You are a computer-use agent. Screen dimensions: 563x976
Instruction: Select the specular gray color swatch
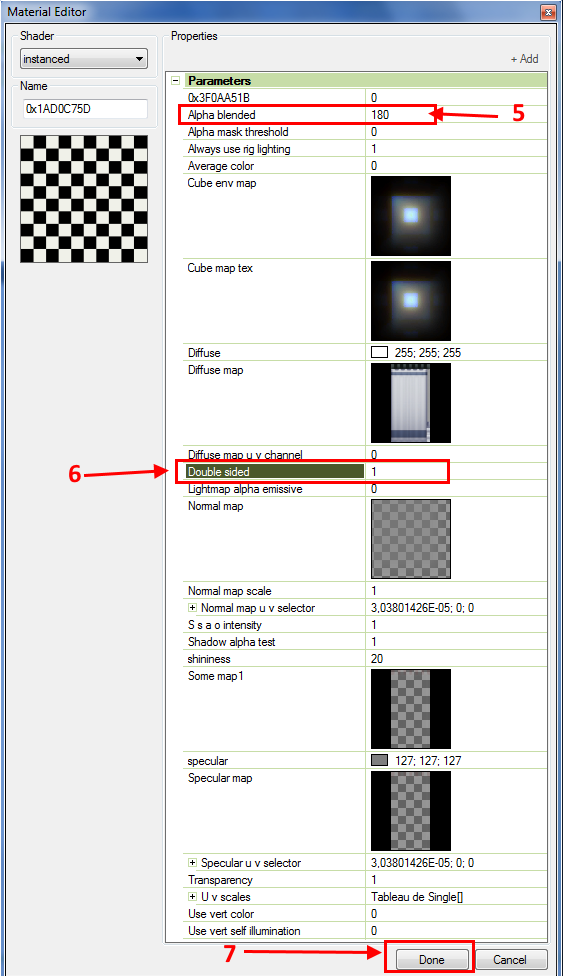[x=379, y=761]
